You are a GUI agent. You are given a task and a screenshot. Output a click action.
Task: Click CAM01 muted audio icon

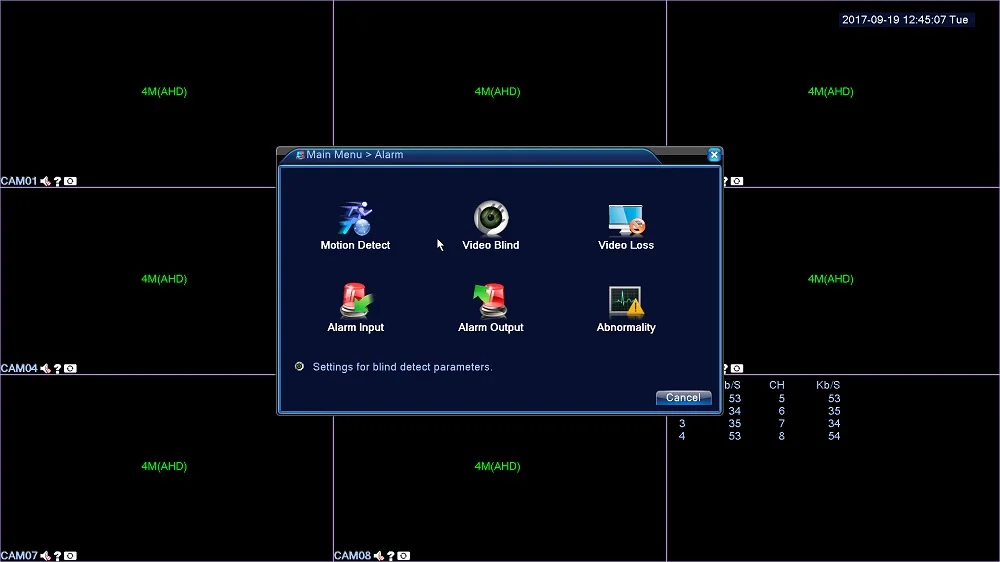tap(45, 181)
